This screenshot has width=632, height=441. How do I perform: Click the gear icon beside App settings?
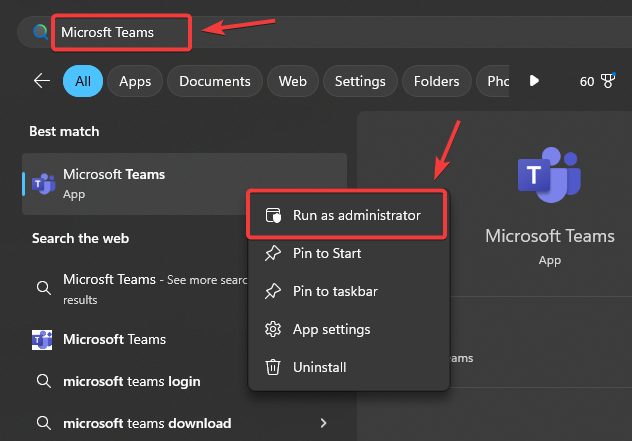(273, 329)
